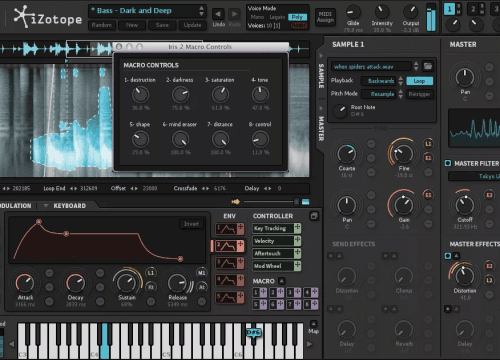This screenshot has height=360, width=500.
Task: Click the Redo arrow
Action: [235, 14]
